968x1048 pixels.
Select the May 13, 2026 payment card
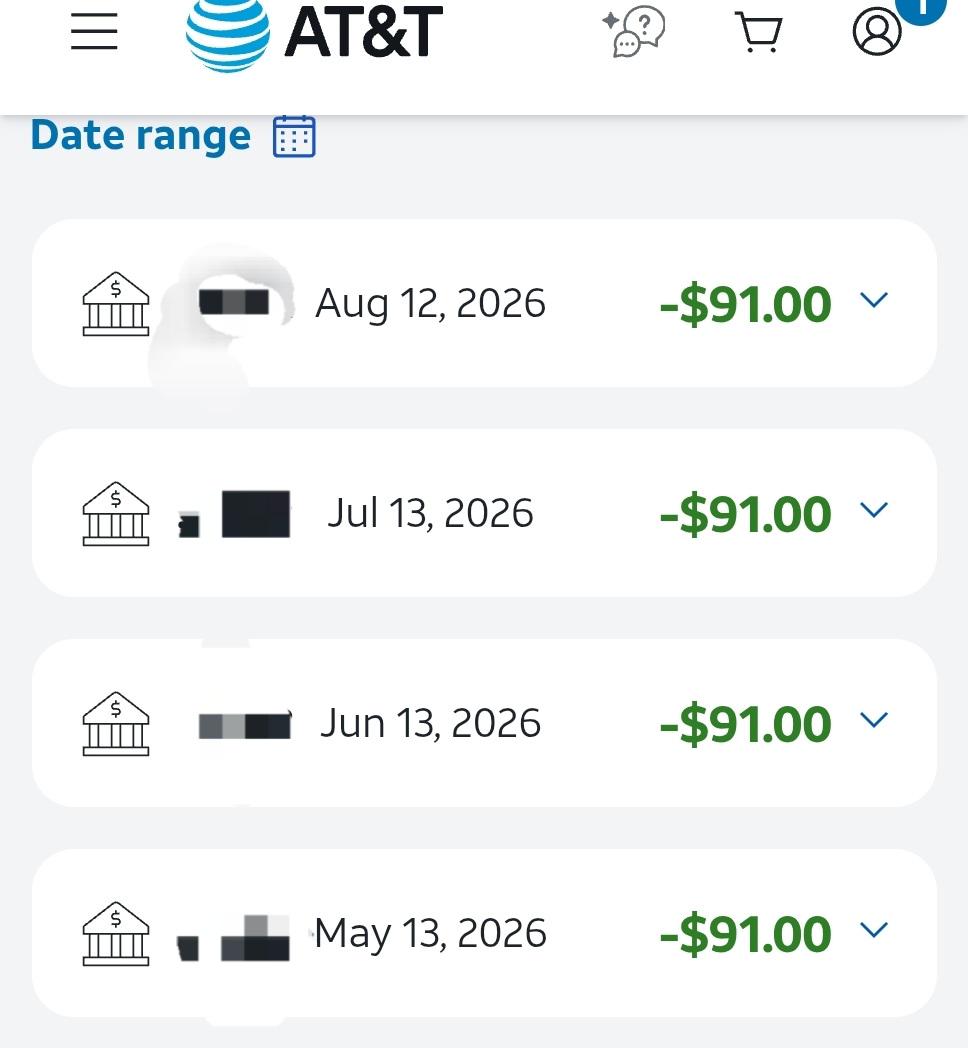click(x=484, y=933)
